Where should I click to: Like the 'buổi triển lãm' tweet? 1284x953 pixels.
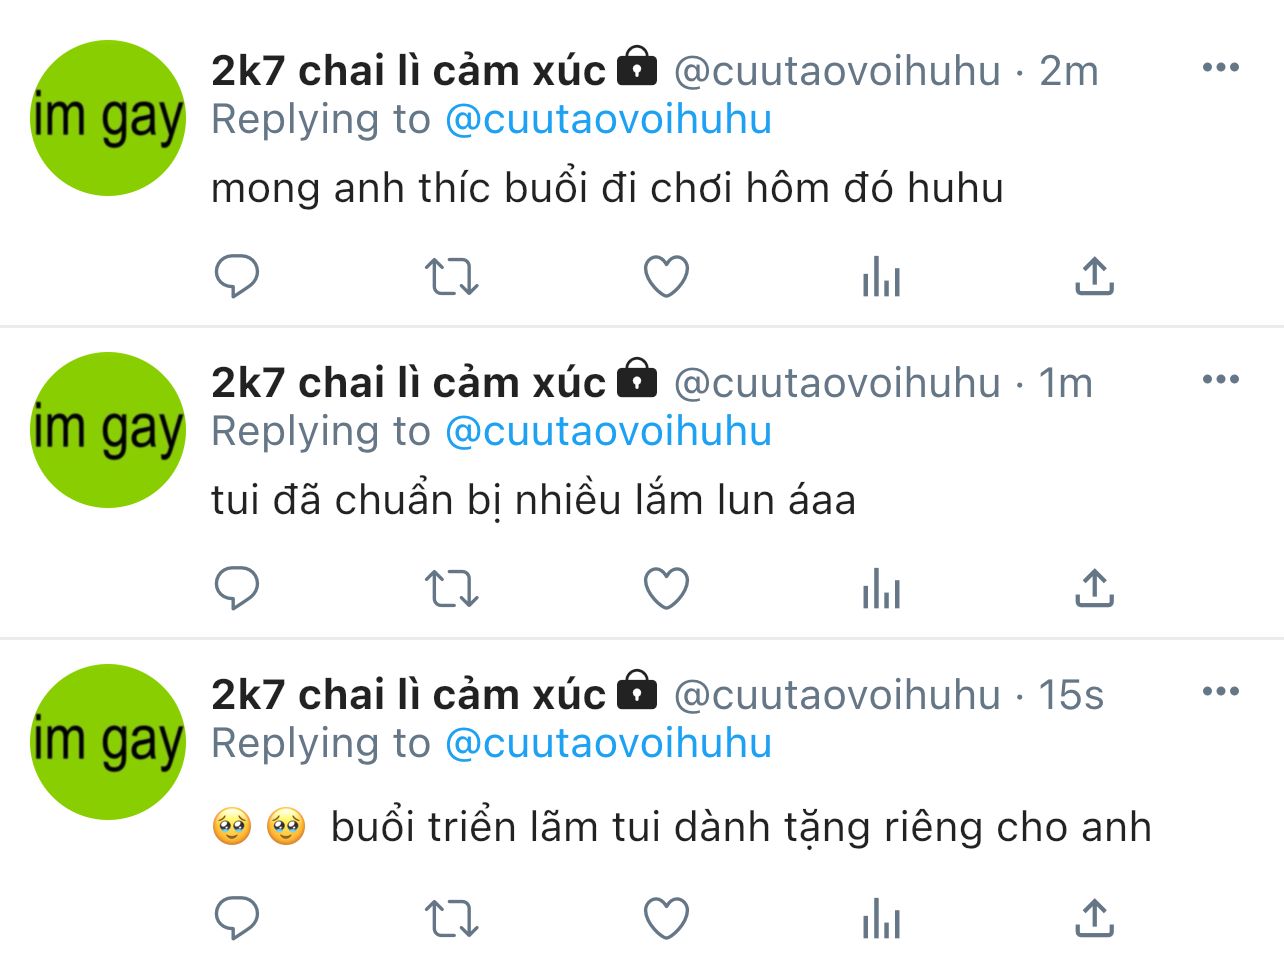(x=666, y=918)
